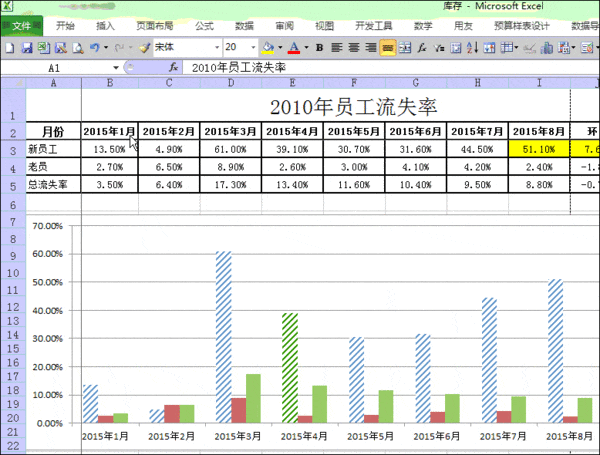Open the font name dropdown showing 宋体
Screen dimensions: 600x455
click(x=217, y=48)
